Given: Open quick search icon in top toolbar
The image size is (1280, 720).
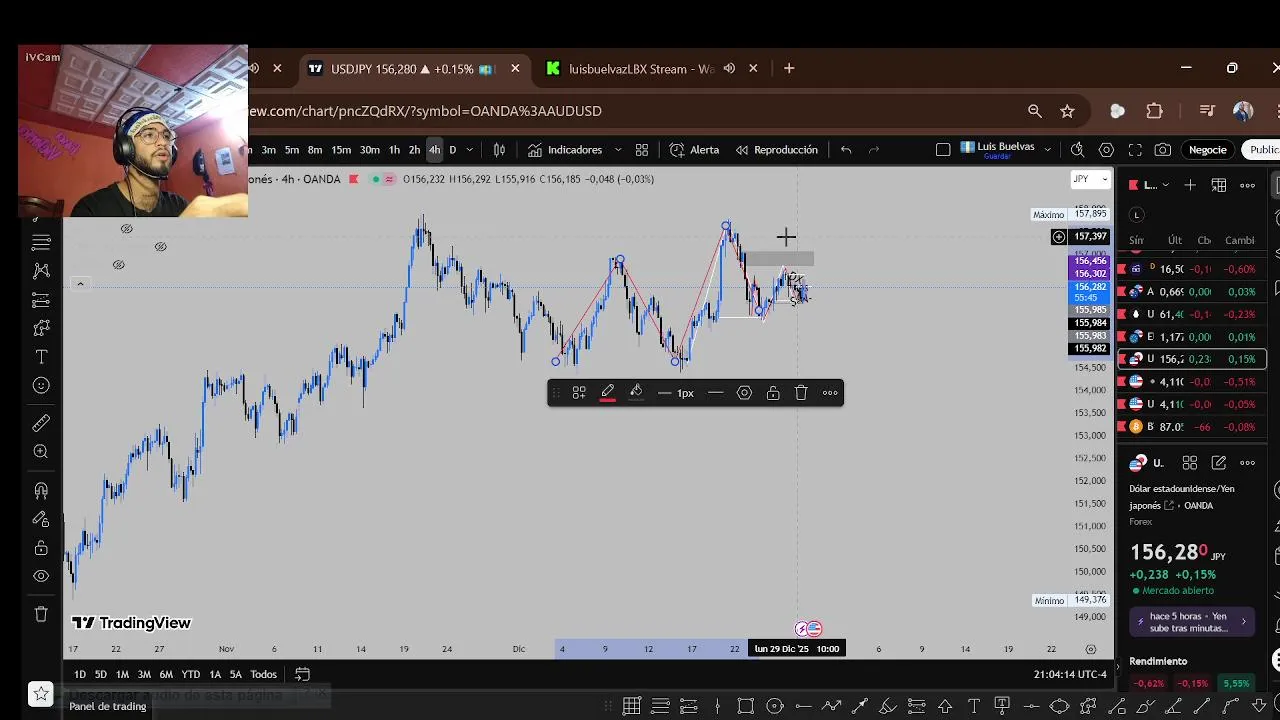Looking at the screenshot, I should point(1077,150).
